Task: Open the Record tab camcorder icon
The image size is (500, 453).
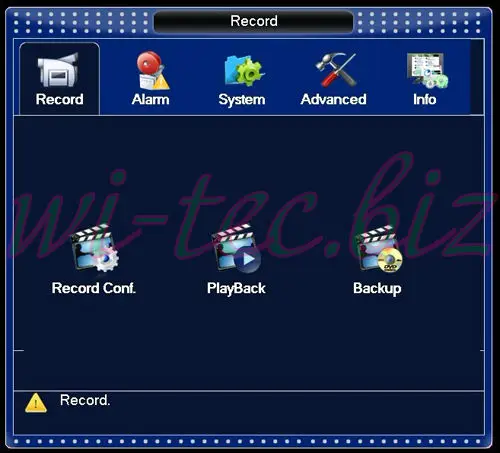Action: [58, 70]
